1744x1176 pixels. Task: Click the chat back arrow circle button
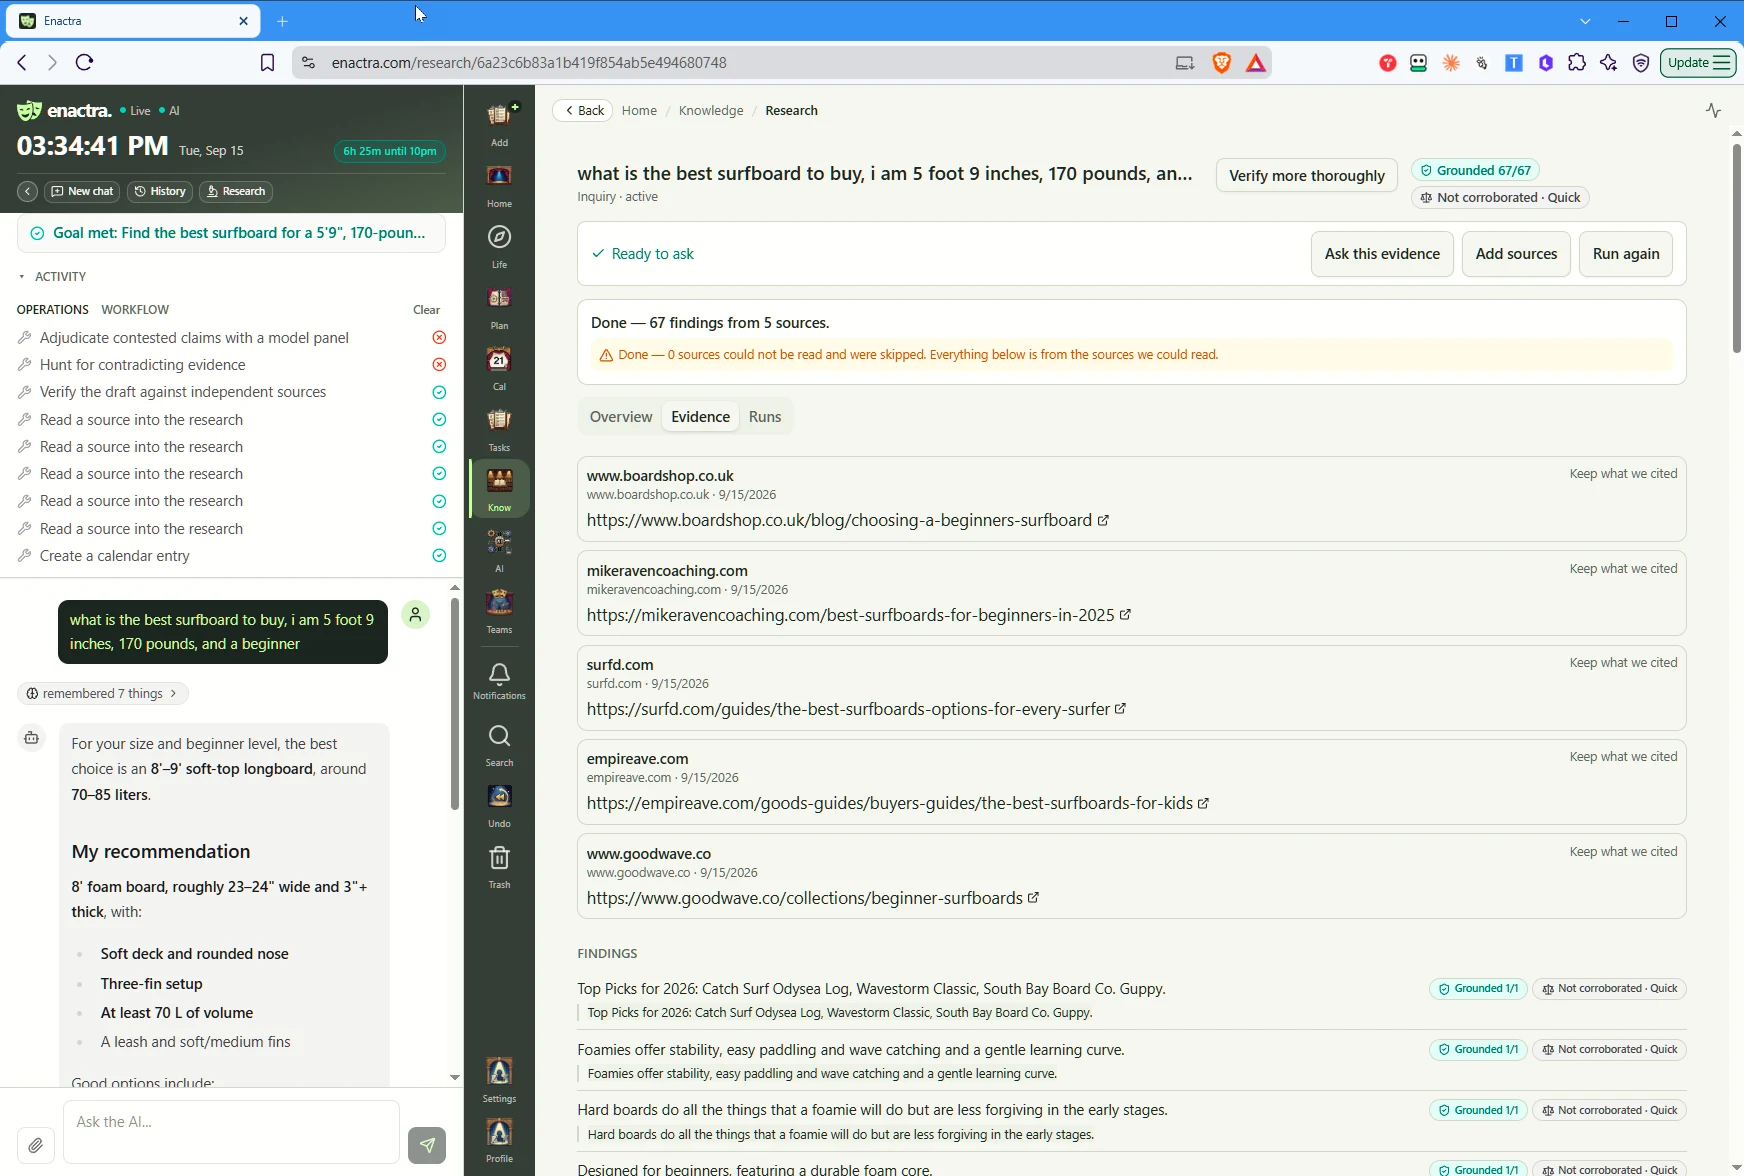pyautogui.click(x=28, y=191)
